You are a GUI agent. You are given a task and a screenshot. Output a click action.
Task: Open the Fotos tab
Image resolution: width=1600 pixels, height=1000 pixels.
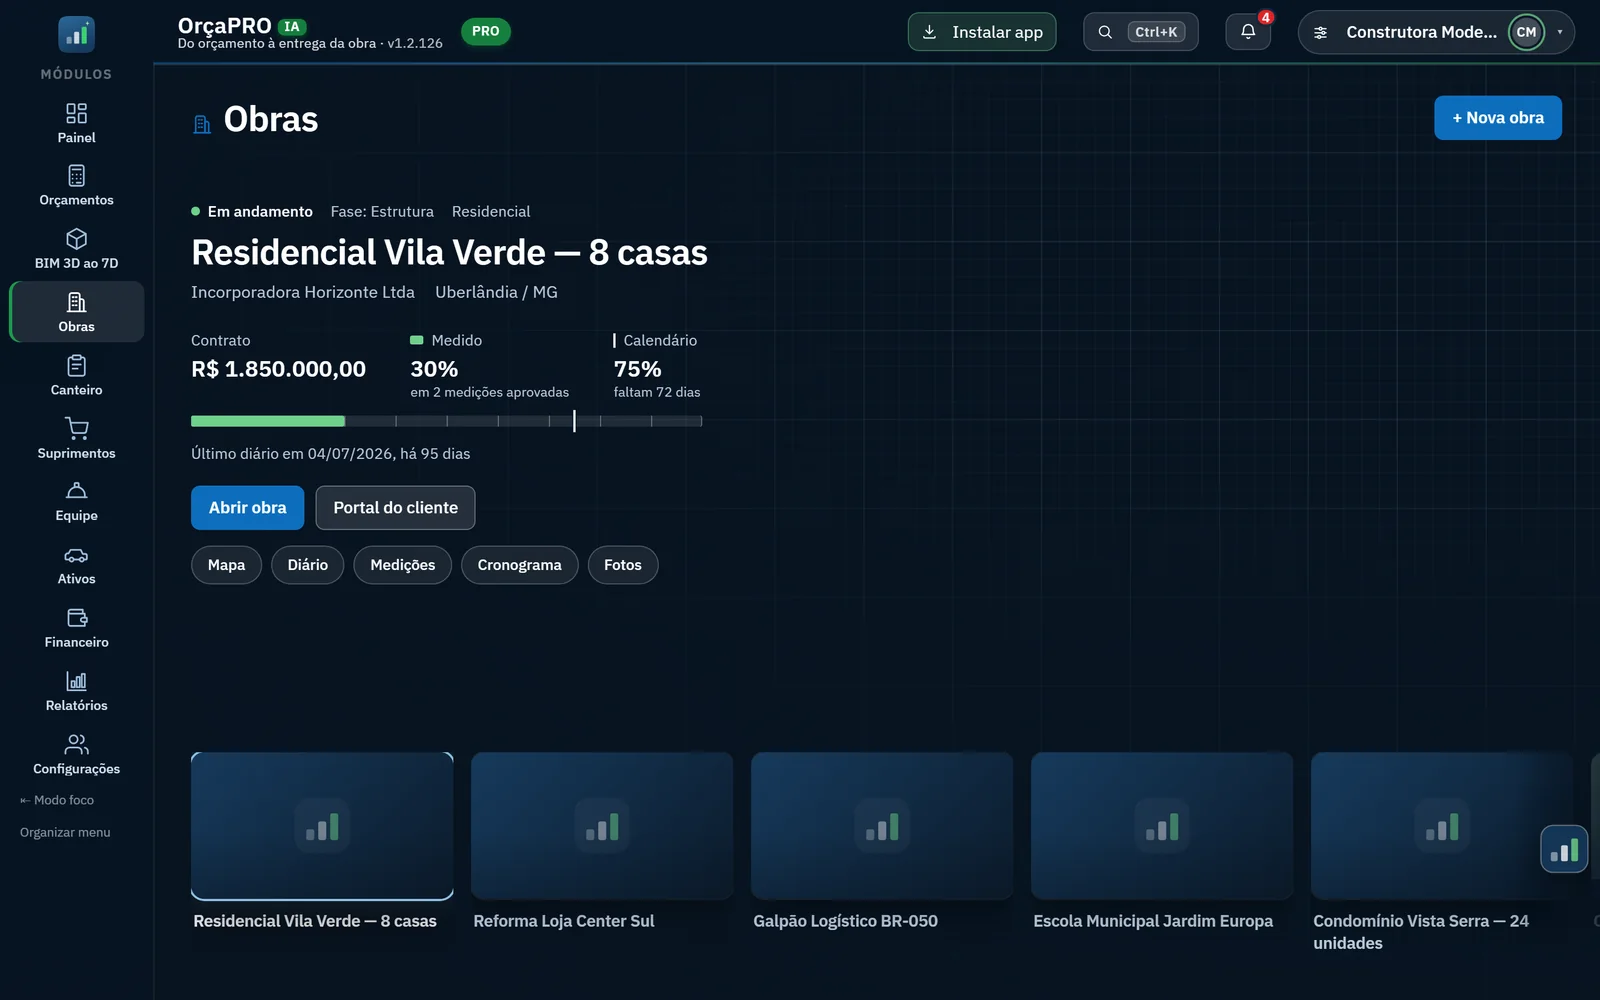623,565
